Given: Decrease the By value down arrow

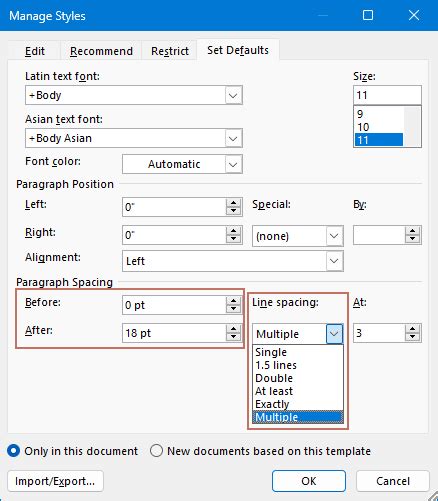Looking at the screenshot, I should pyautogui.click(x=413, y=239).
